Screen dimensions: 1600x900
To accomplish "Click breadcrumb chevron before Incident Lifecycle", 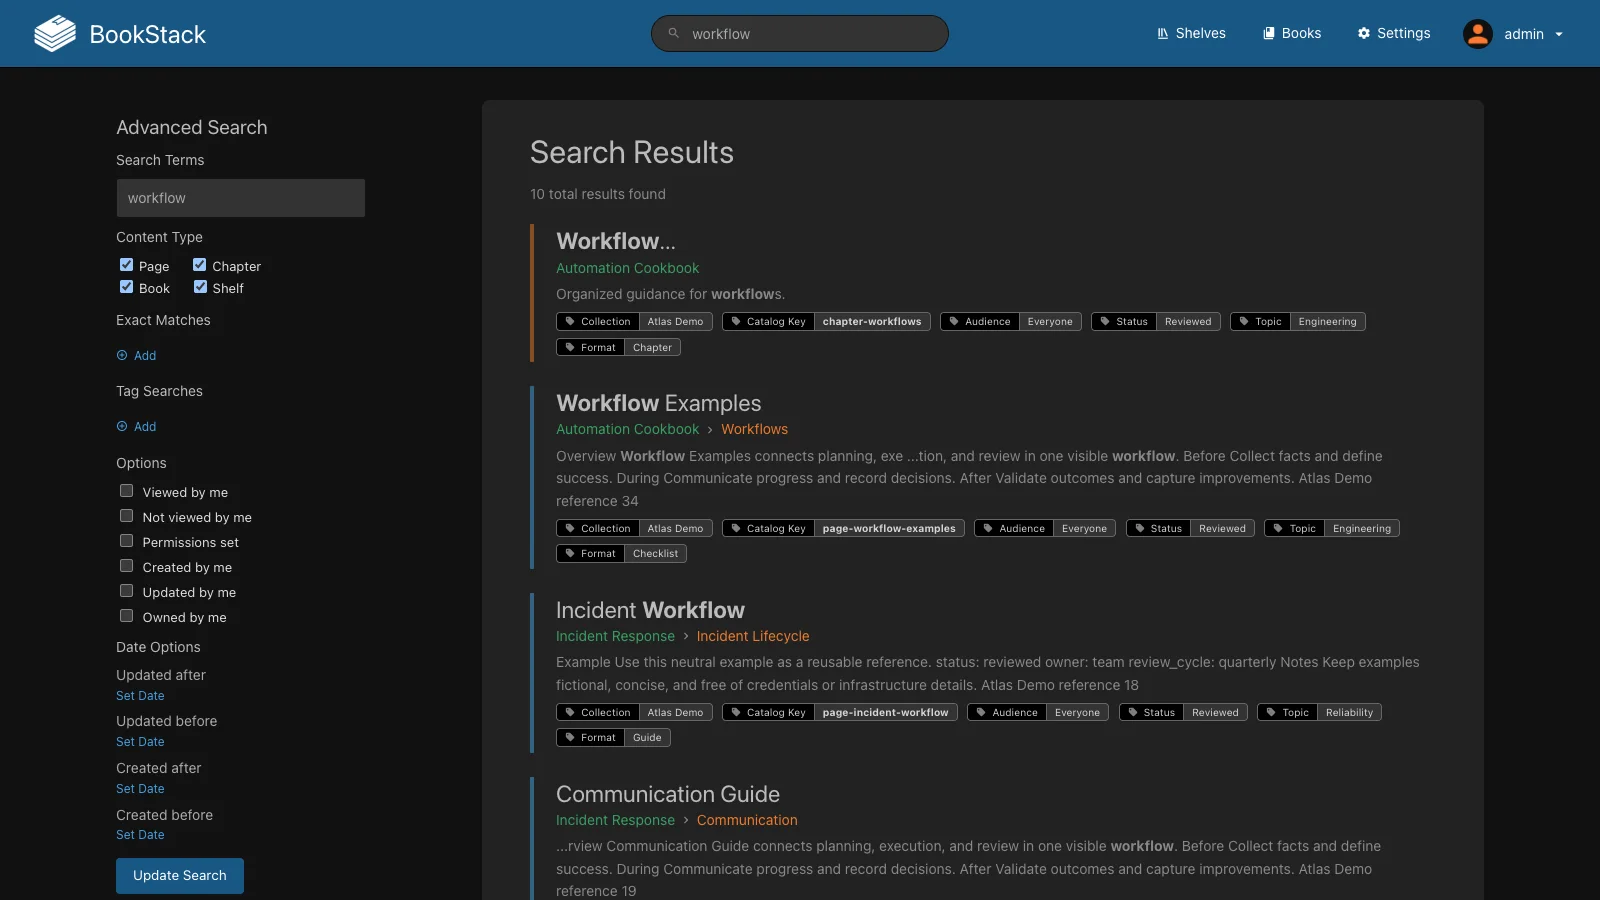I will [686, 636].
